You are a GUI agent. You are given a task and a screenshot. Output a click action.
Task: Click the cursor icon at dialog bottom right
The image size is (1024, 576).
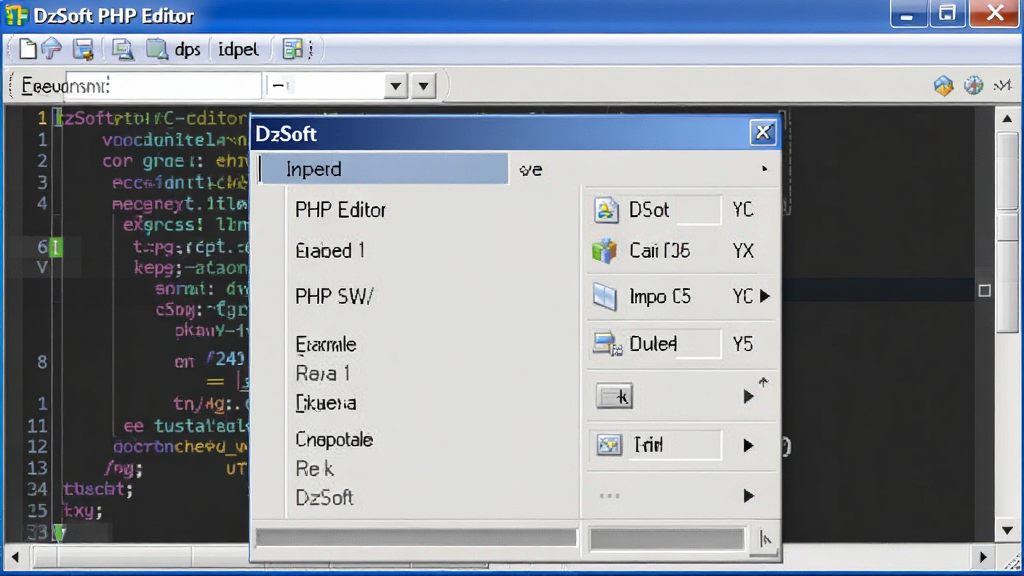765,539
